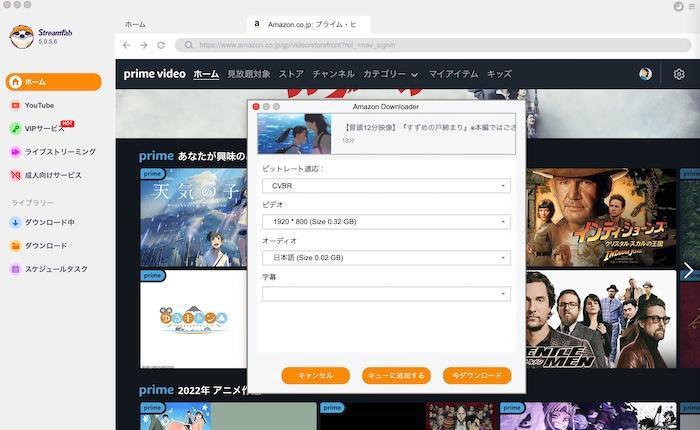Viewport: 700px width, 430px height.
Task: Click the すずめの戸締まり thumbnail in the dialog
Action: pos(295,134)
